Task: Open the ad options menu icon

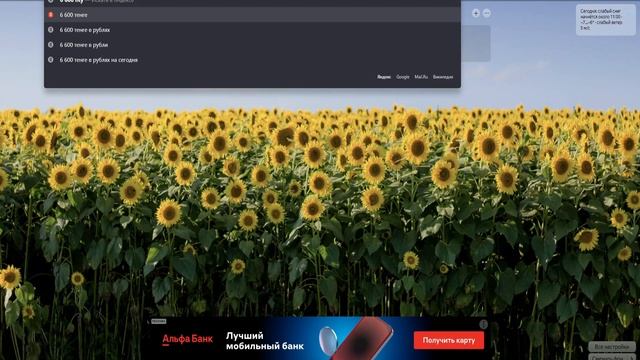Action: click(x=484, y=324)
